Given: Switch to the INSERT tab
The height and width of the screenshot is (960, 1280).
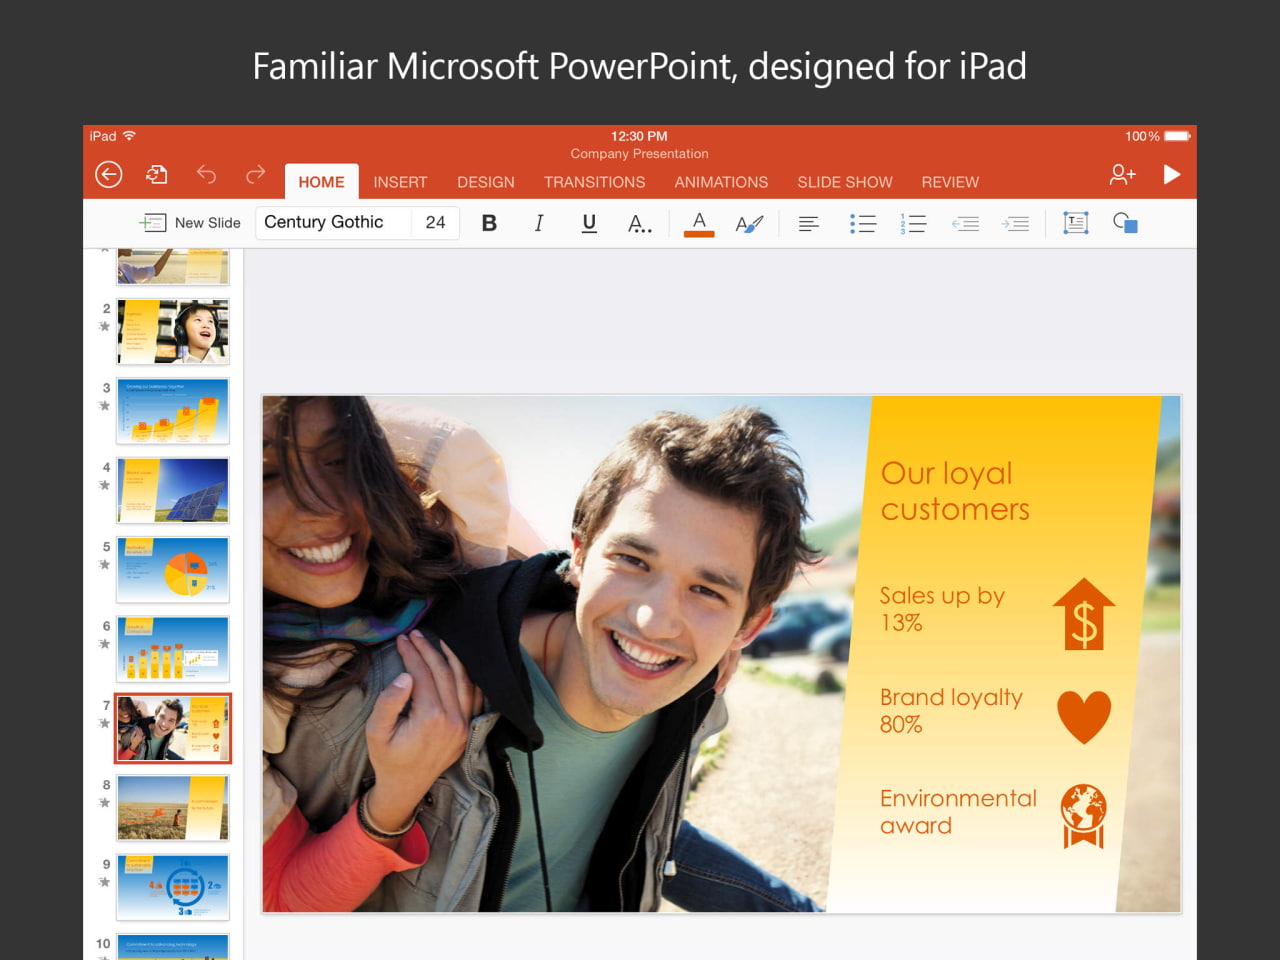Looking at the screenshot, I should 400,182.
